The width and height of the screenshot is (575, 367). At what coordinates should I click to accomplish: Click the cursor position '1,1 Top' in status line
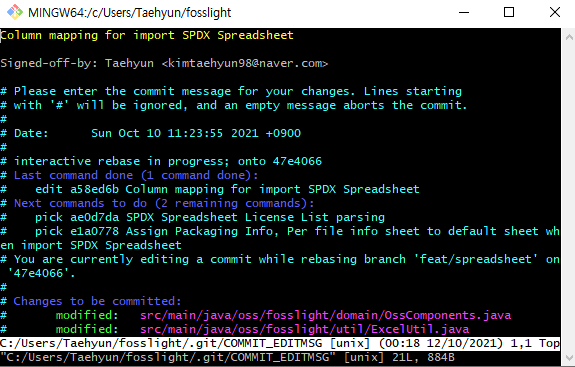click(535, 344)
